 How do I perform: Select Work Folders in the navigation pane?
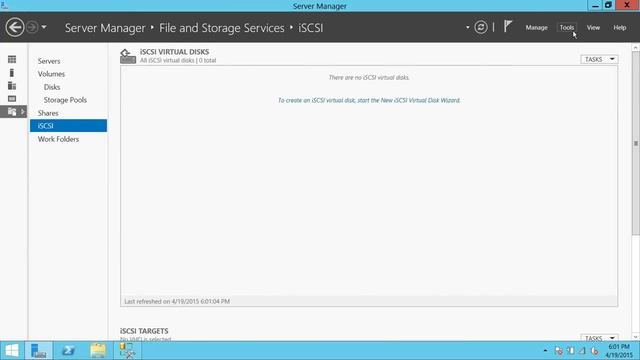pos(58,139)
